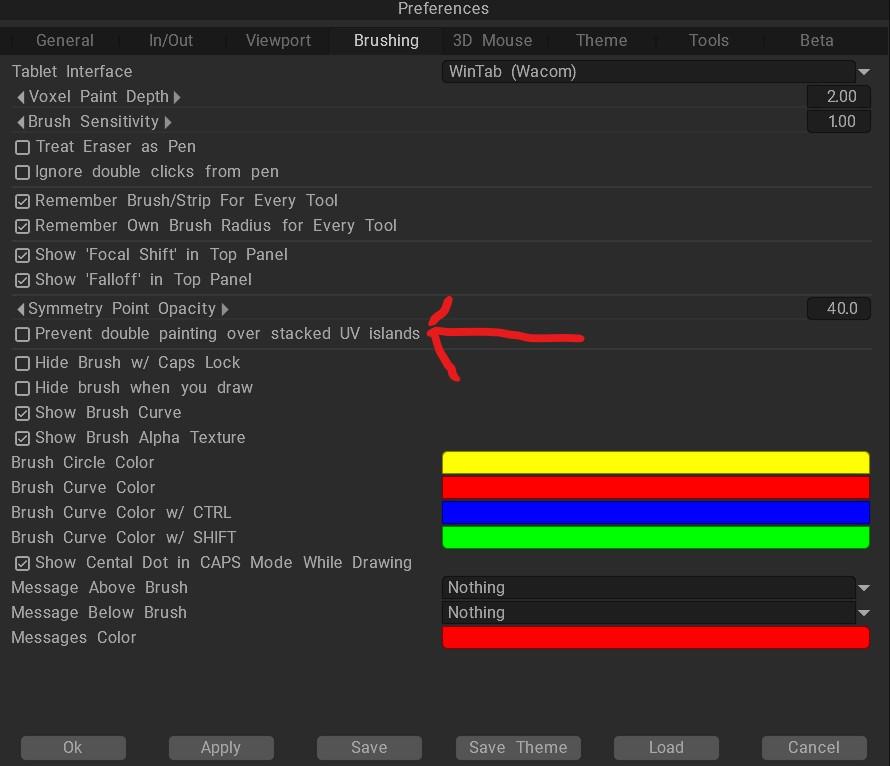The width and height of the screenshot is (890, 766).
Task: Click the Save Theme button
Action: [x=517, y=748]
